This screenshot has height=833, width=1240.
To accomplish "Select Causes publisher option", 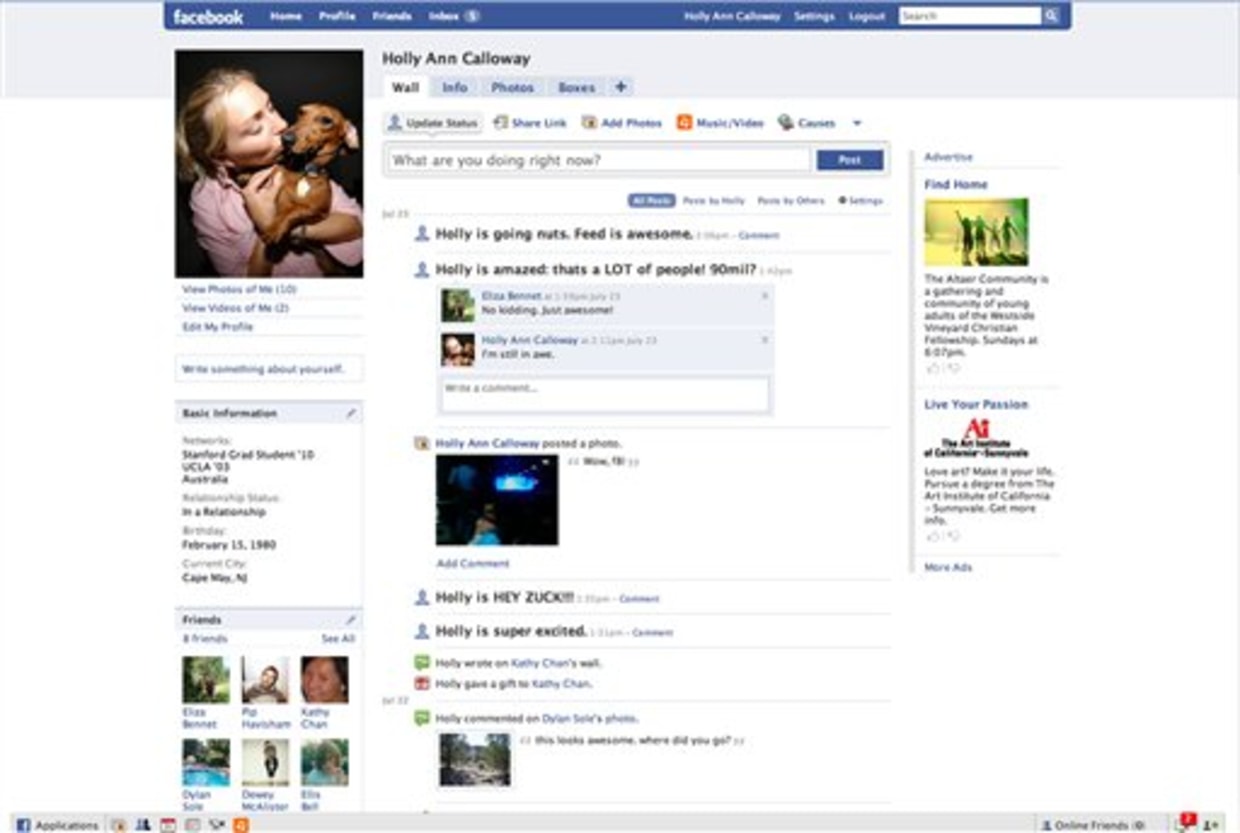I will pyautogui.click(x=806, y=123).
